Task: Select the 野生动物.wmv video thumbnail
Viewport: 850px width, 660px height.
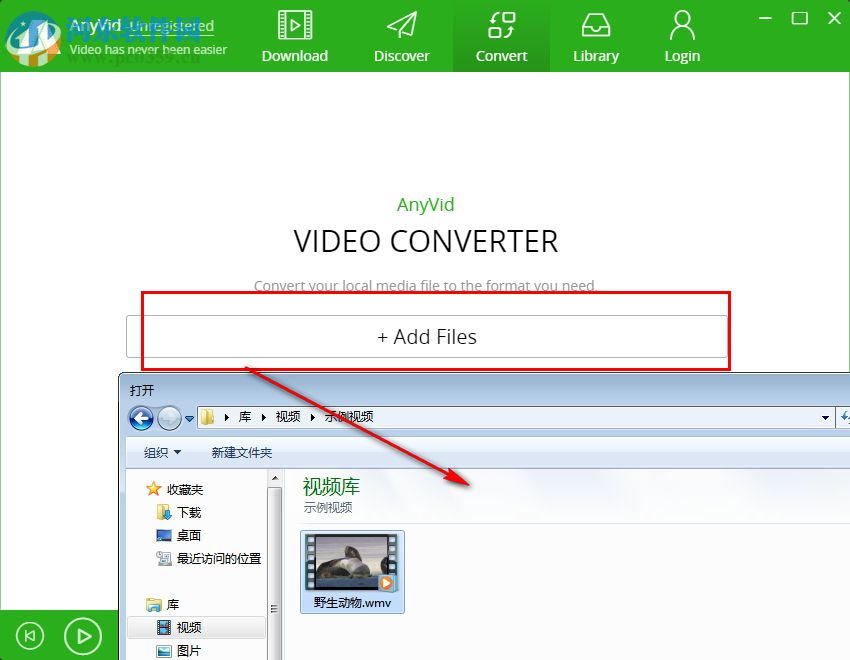Action: pyautogui.click(x=352, y=565)
